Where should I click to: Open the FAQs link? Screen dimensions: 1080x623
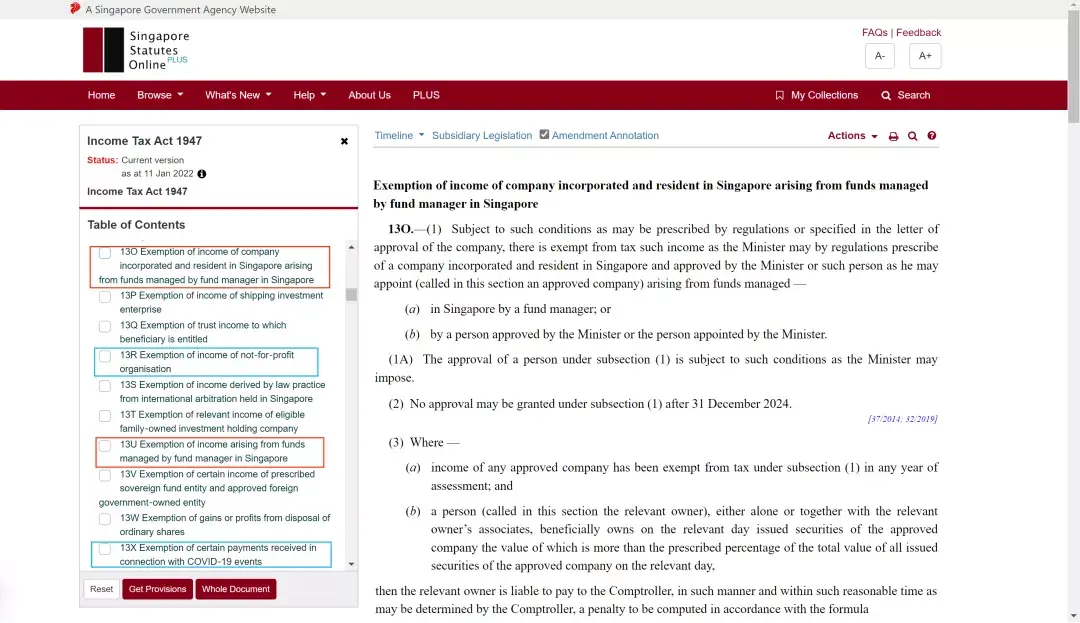click(x=874, y=32)
